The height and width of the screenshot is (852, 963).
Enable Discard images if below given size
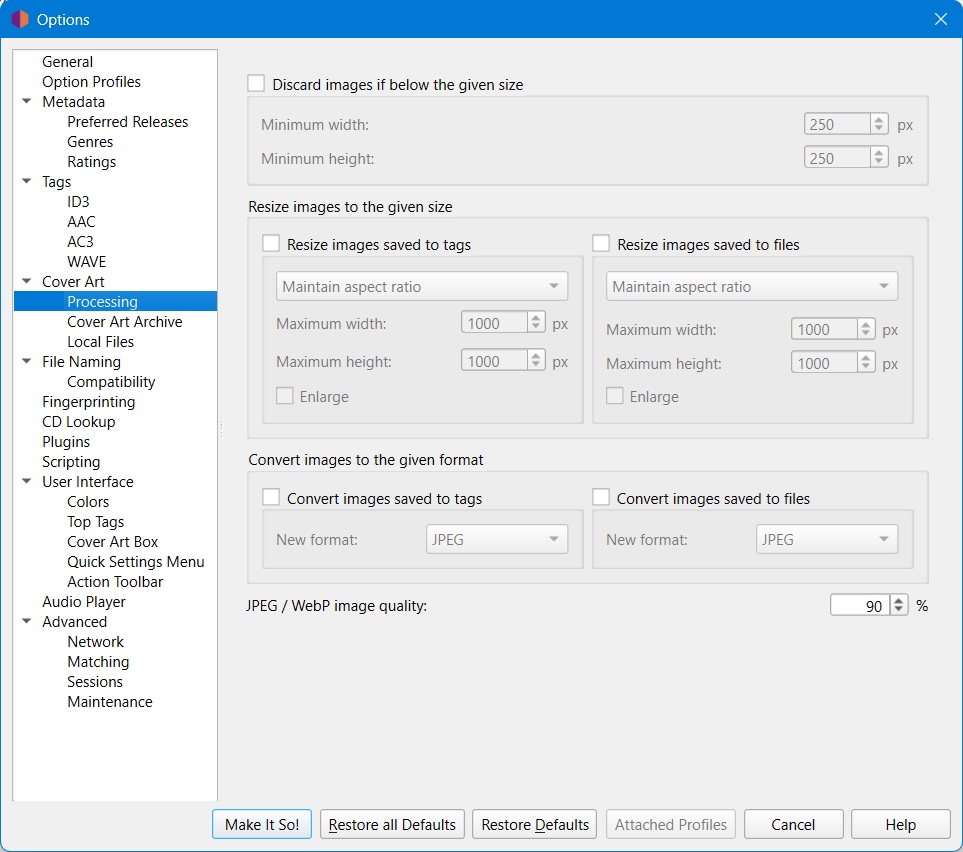pos(256,84)
